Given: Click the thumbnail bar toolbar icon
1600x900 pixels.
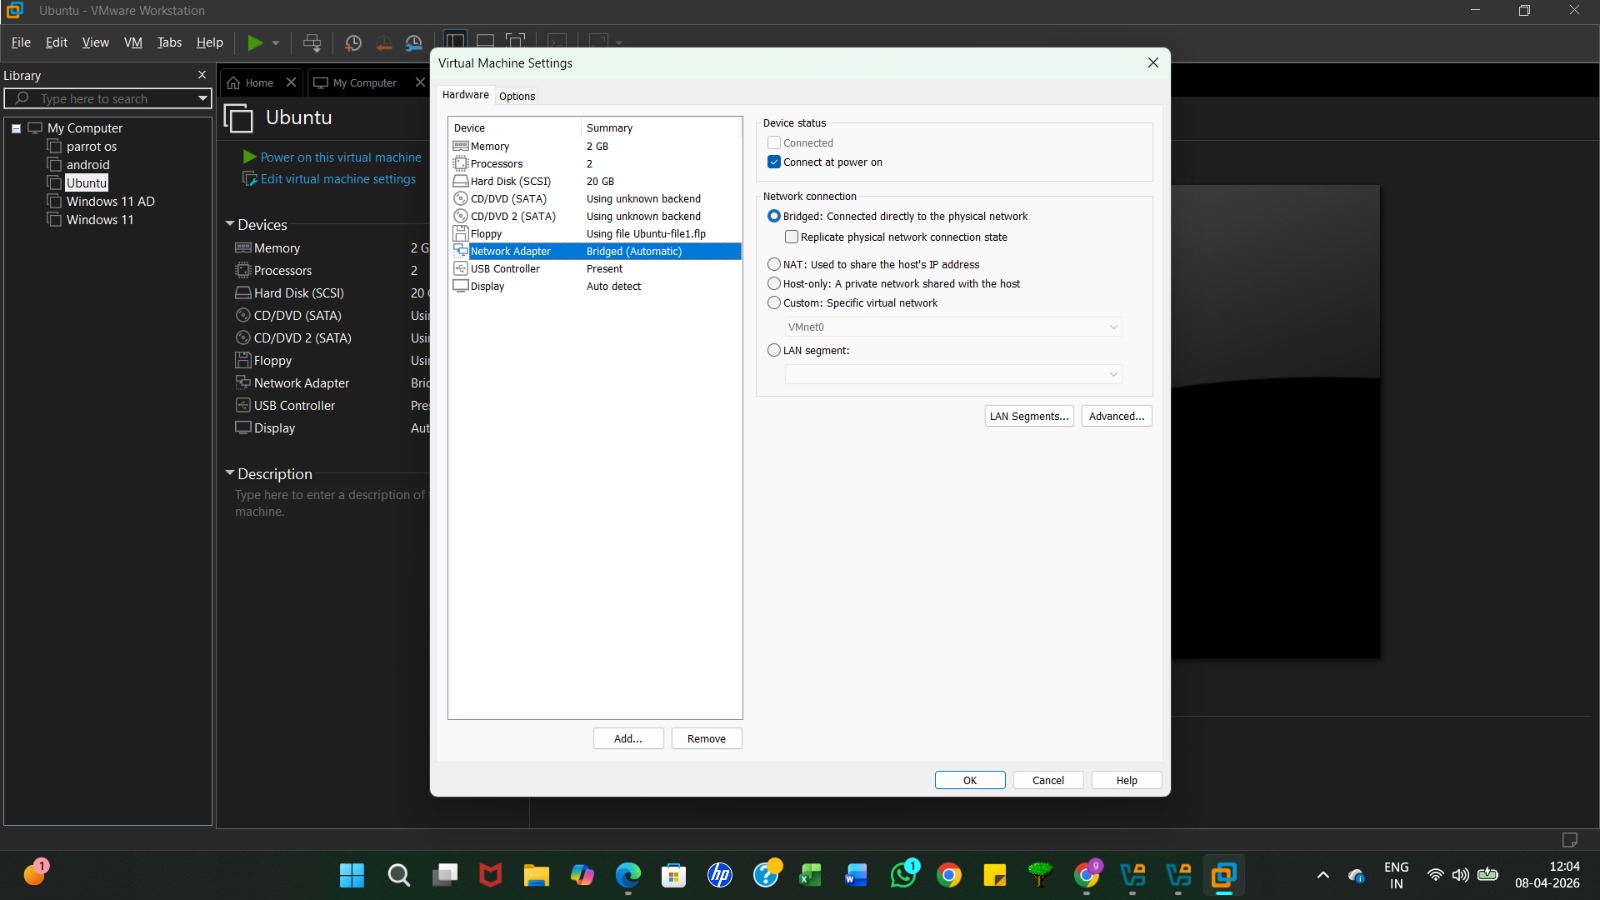Looking at the screenshot, I should click(485, 42).
